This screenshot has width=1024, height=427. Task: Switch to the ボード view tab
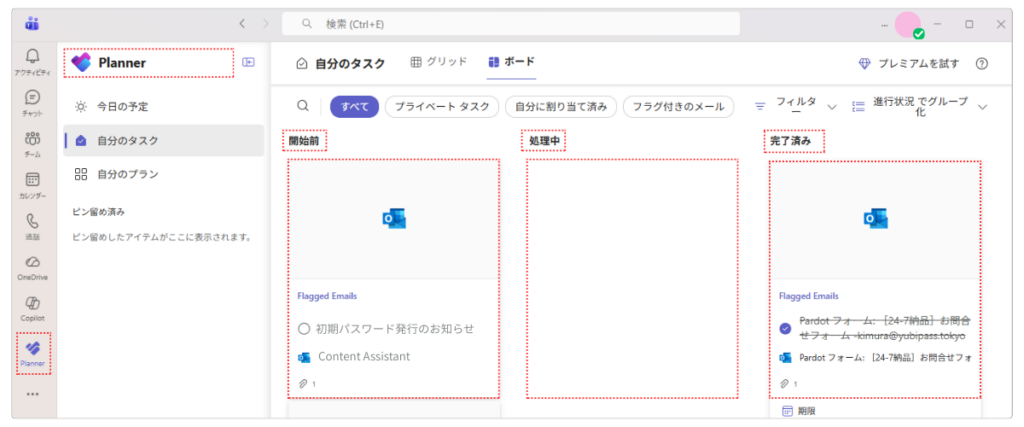point(511,62)
